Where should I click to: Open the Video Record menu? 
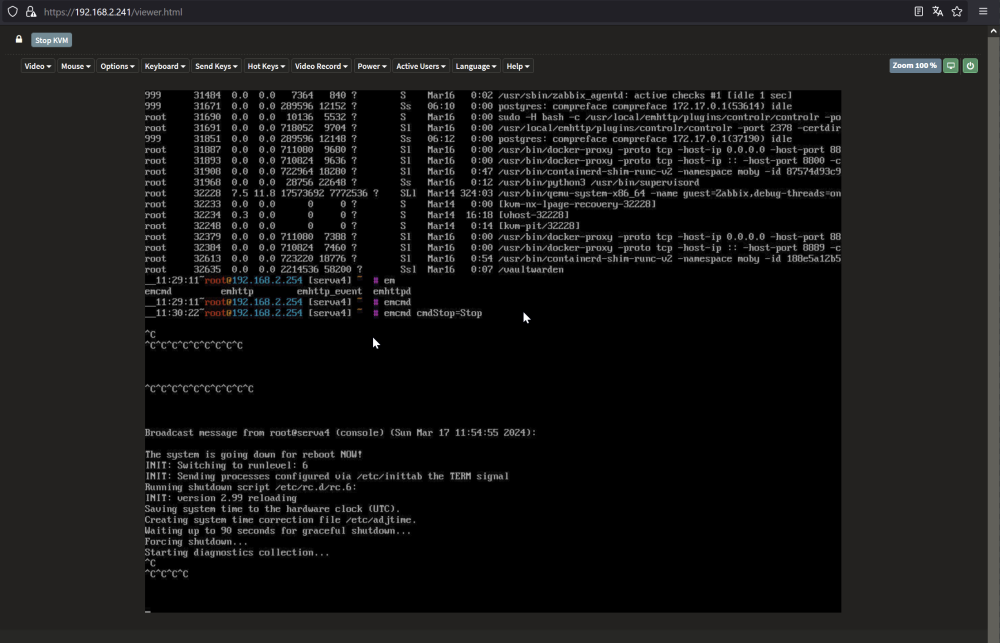click(321, 66)
